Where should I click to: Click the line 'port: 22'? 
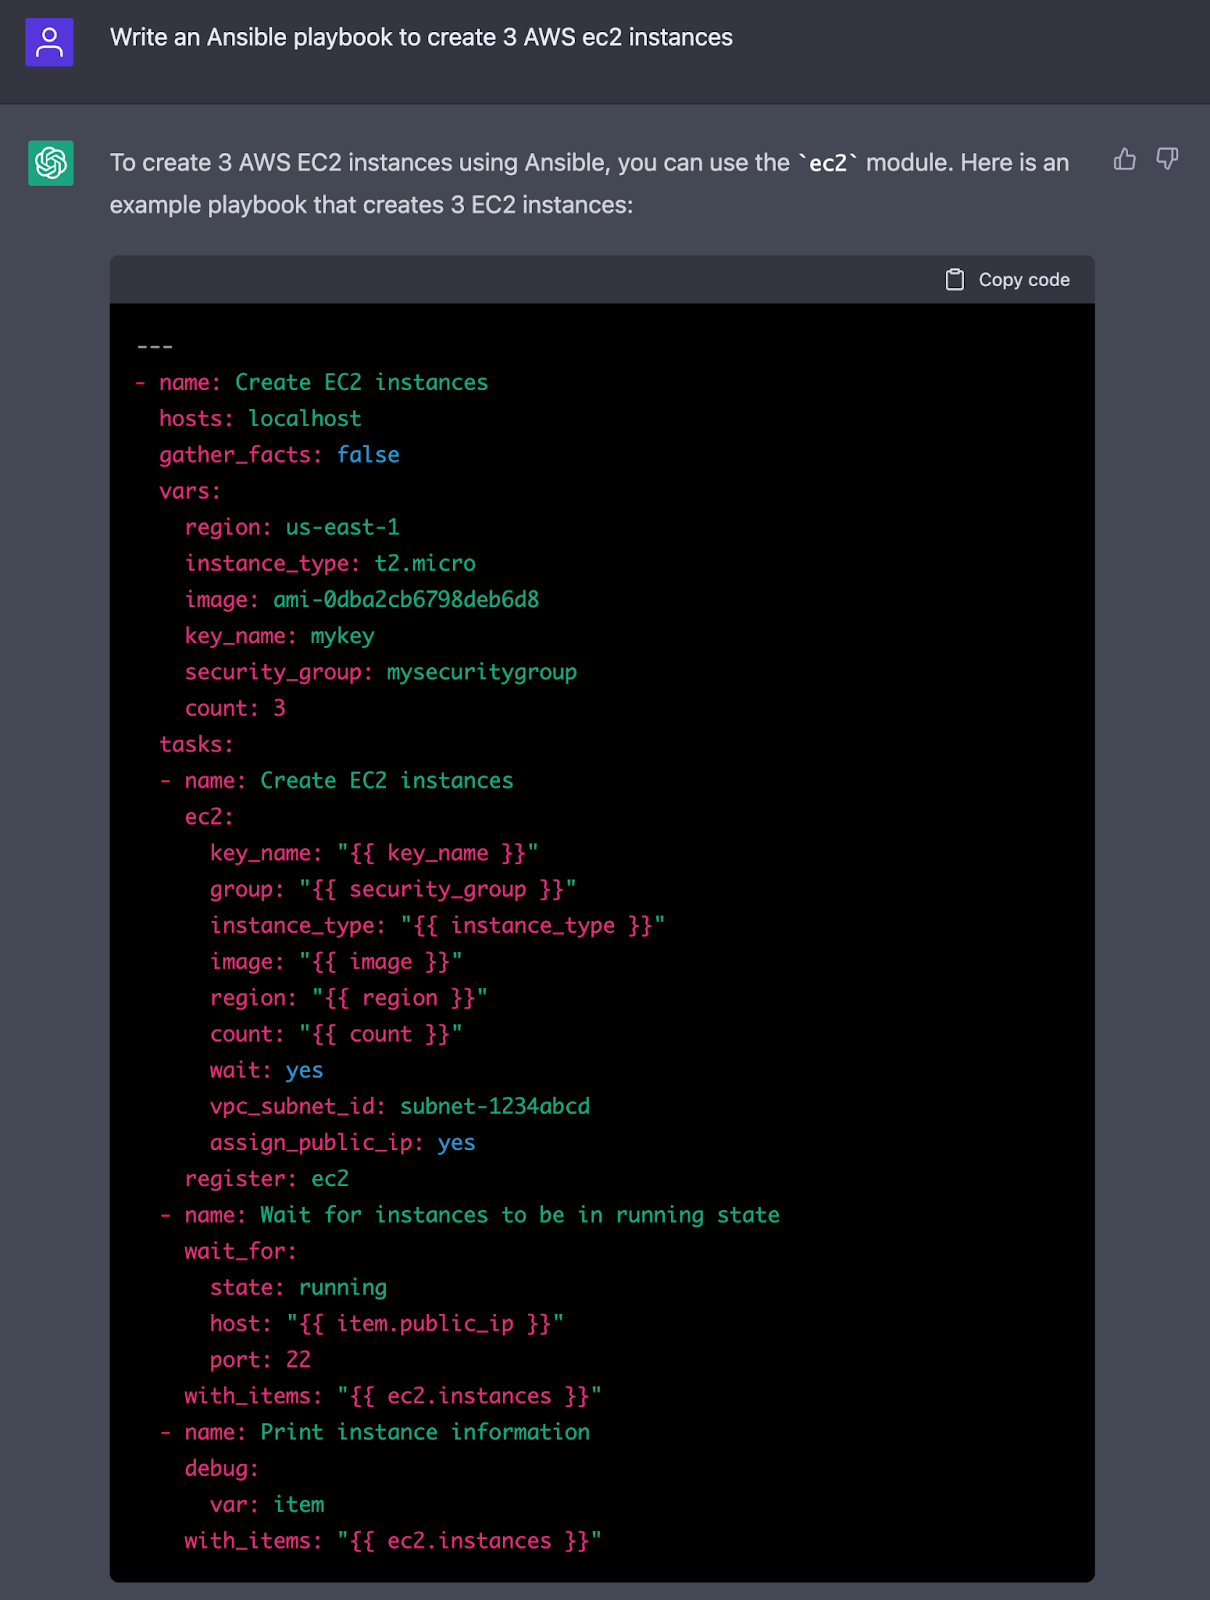point(260,1360)
